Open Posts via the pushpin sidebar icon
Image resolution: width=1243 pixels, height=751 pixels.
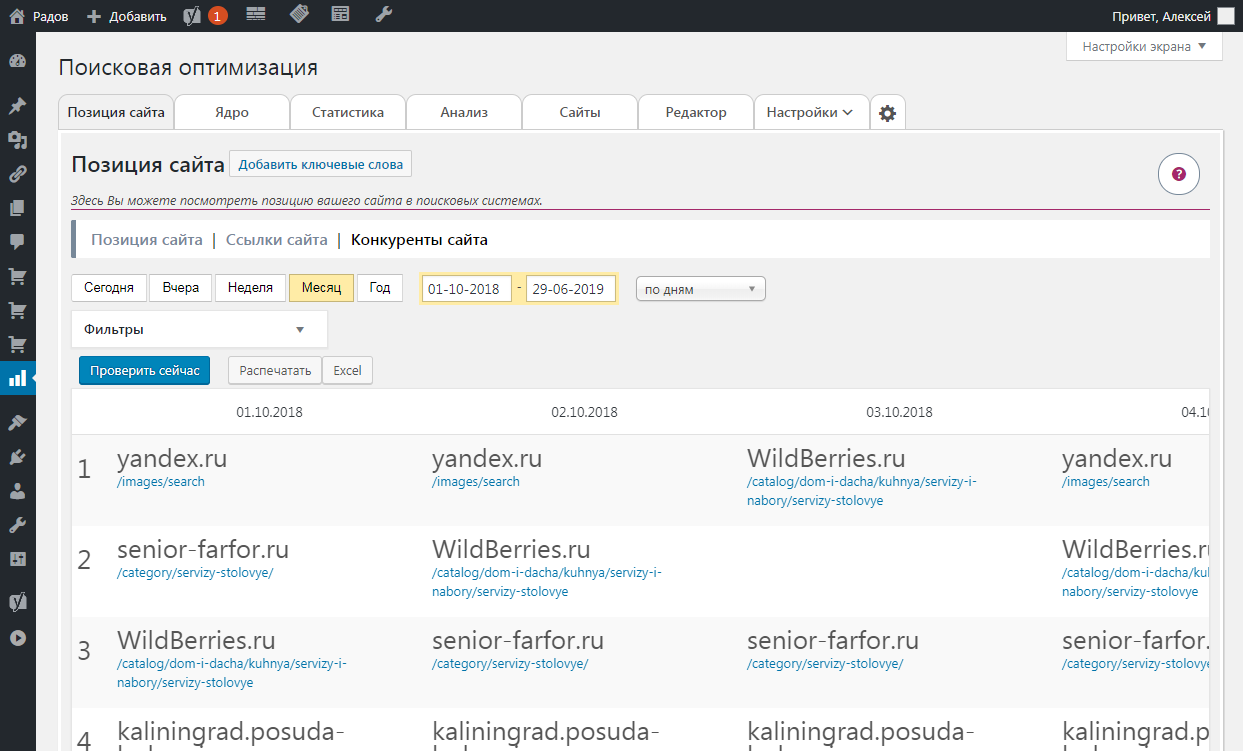pos(17,106)
